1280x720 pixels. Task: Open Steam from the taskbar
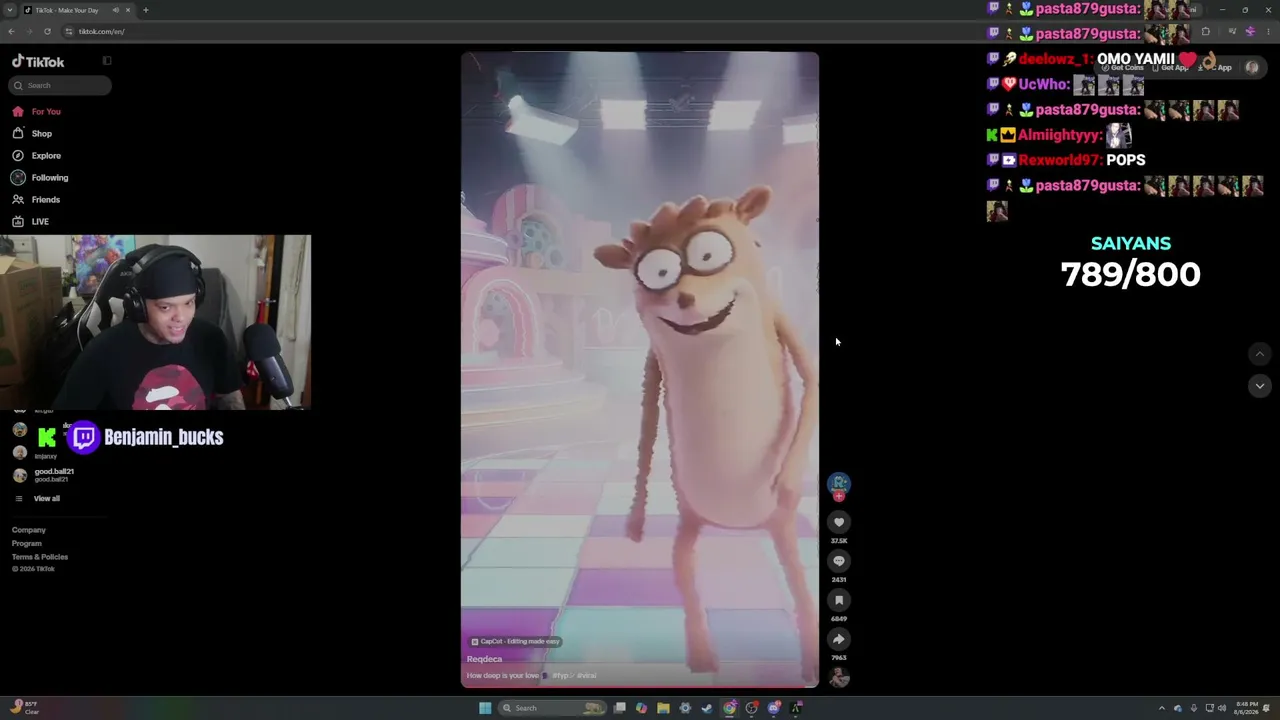707,708
